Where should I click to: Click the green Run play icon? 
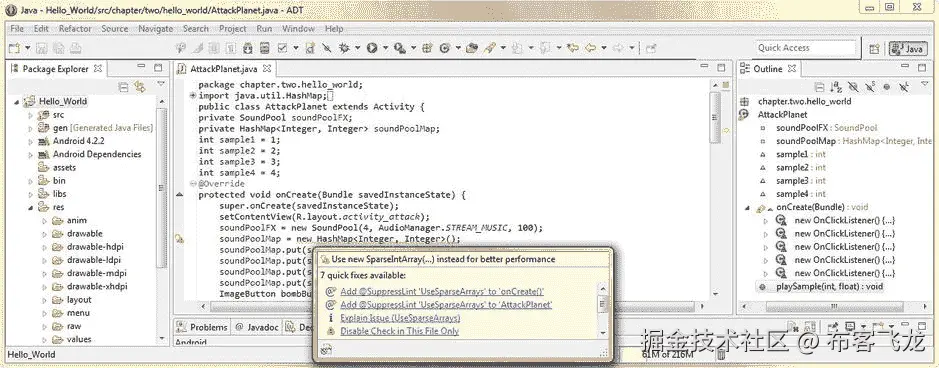coord(372,48)
